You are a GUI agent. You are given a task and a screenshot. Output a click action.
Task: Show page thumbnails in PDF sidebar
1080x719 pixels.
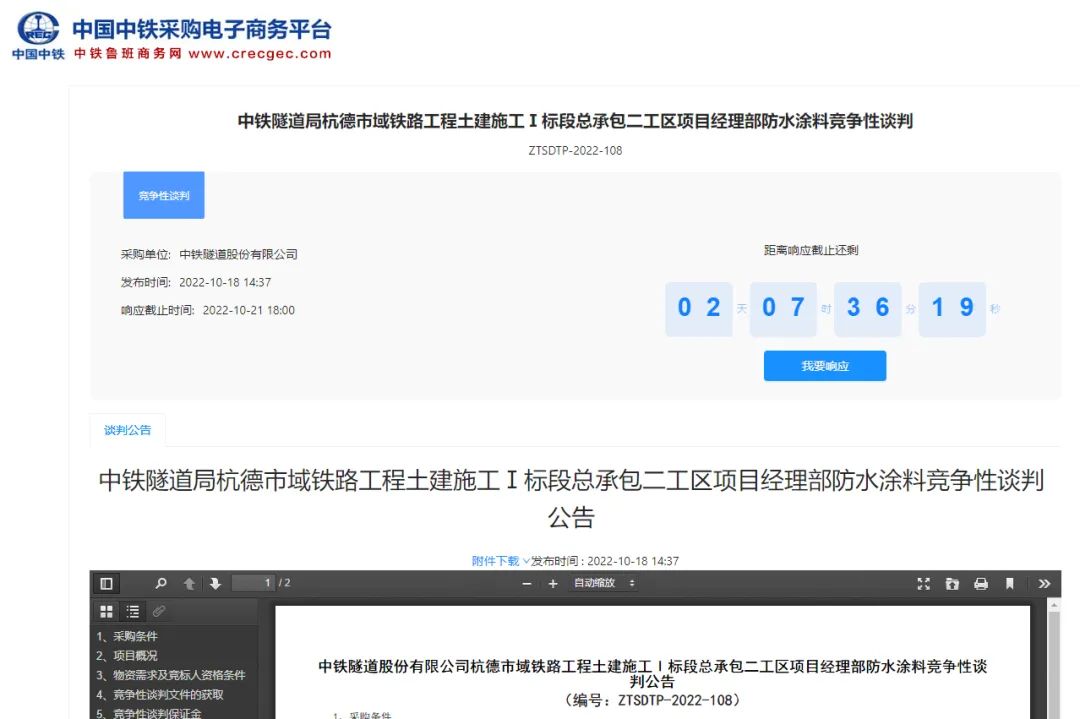[x=107, y=611]
